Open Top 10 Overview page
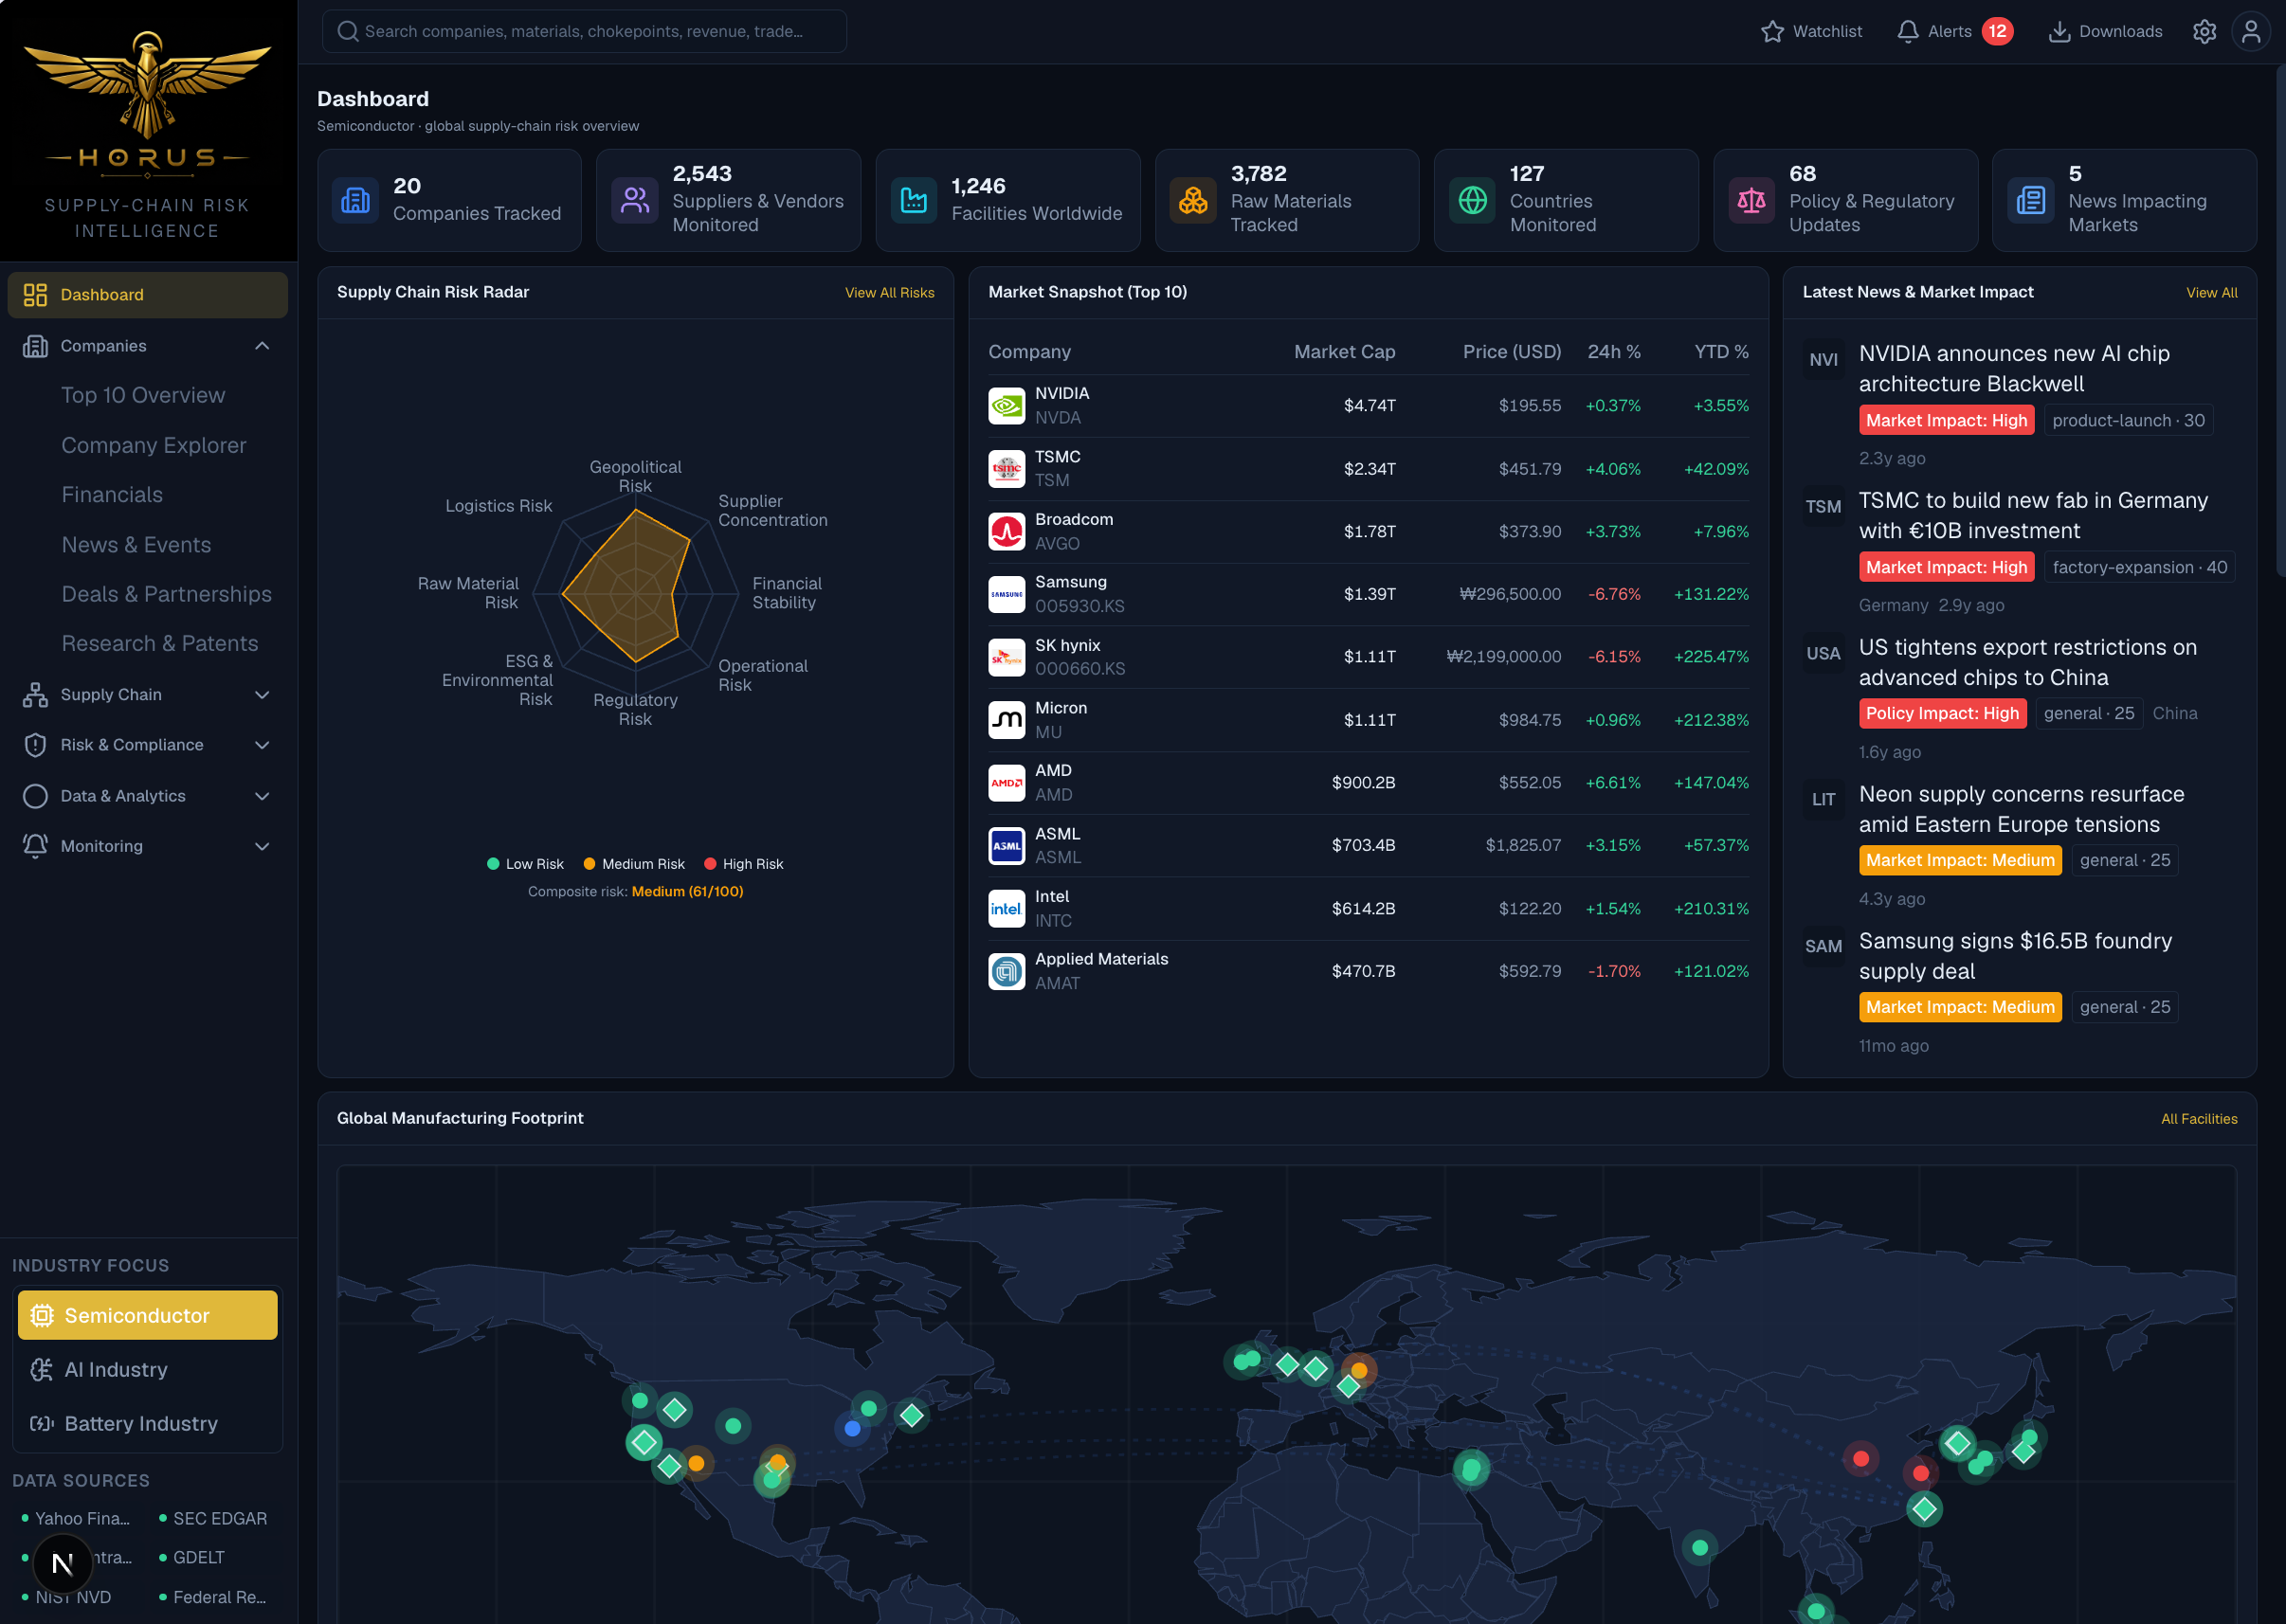The height and width of the screenshot is (1624, 2286). tap(143, 395)
